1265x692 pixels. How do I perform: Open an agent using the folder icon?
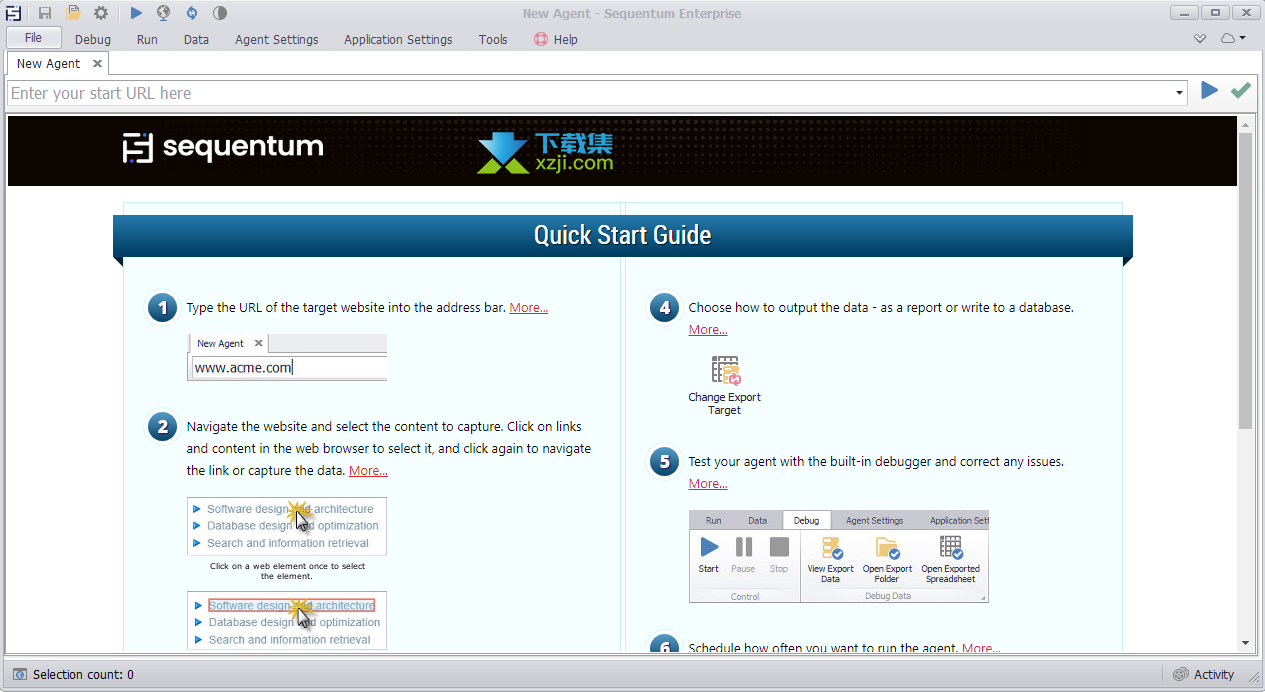click(73, 13)
